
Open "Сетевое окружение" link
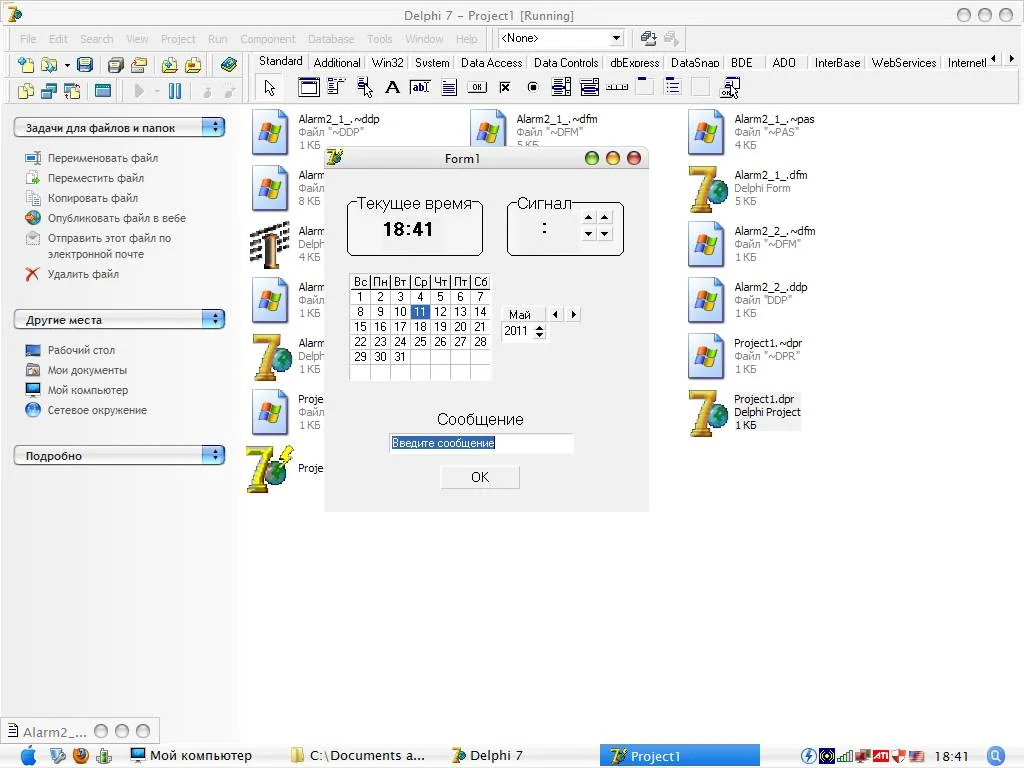(x=97, y=410)
